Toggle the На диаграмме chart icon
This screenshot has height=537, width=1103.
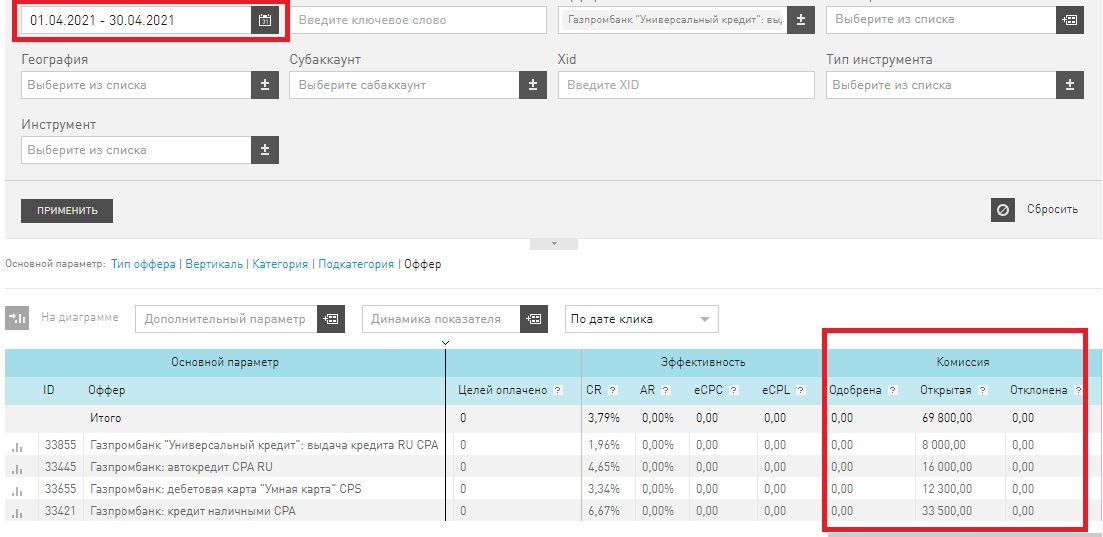point(17,318)
